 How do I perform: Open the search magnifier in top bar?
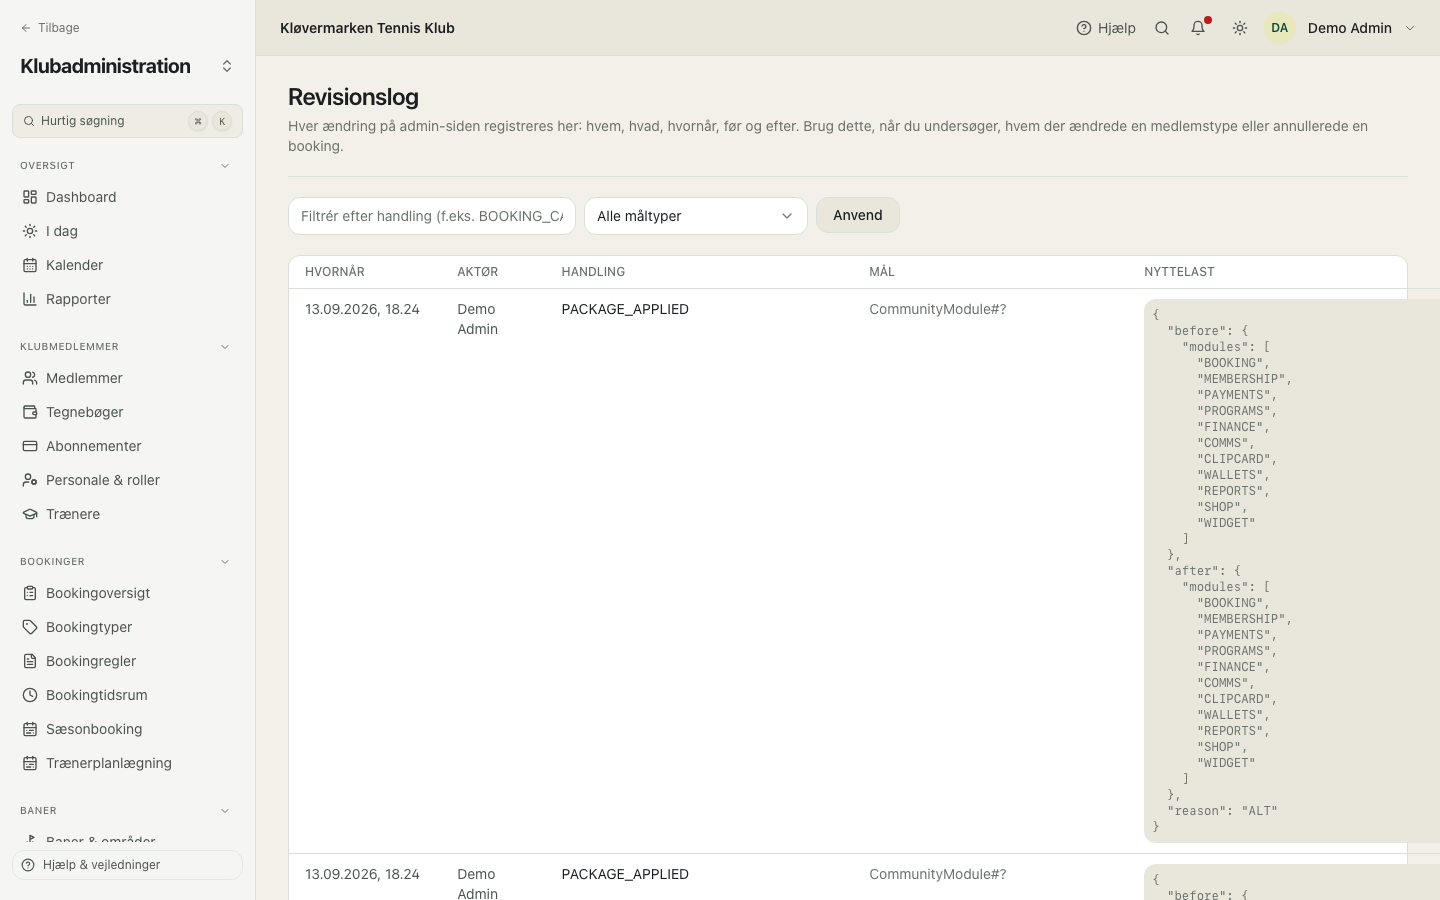[x=1162, y=28]
